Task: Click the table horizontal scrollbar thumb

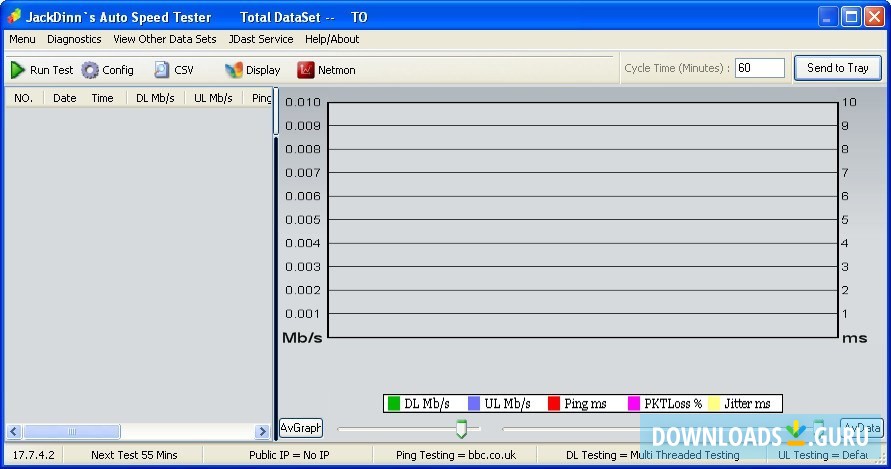Action: (x=72, y=431)
